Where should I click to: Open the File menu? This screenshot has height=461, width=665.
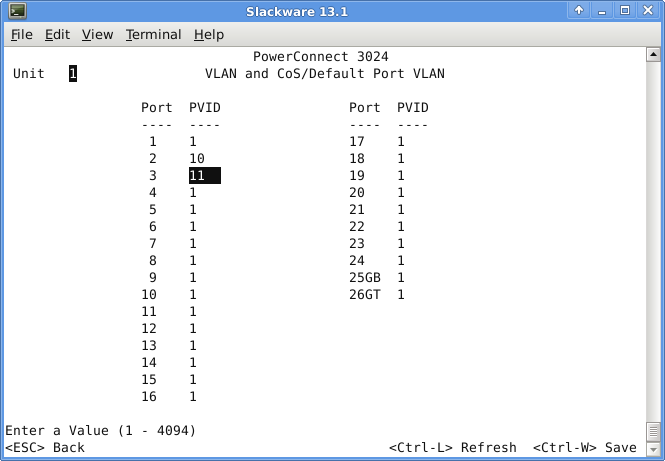click(x=22, y=34)
